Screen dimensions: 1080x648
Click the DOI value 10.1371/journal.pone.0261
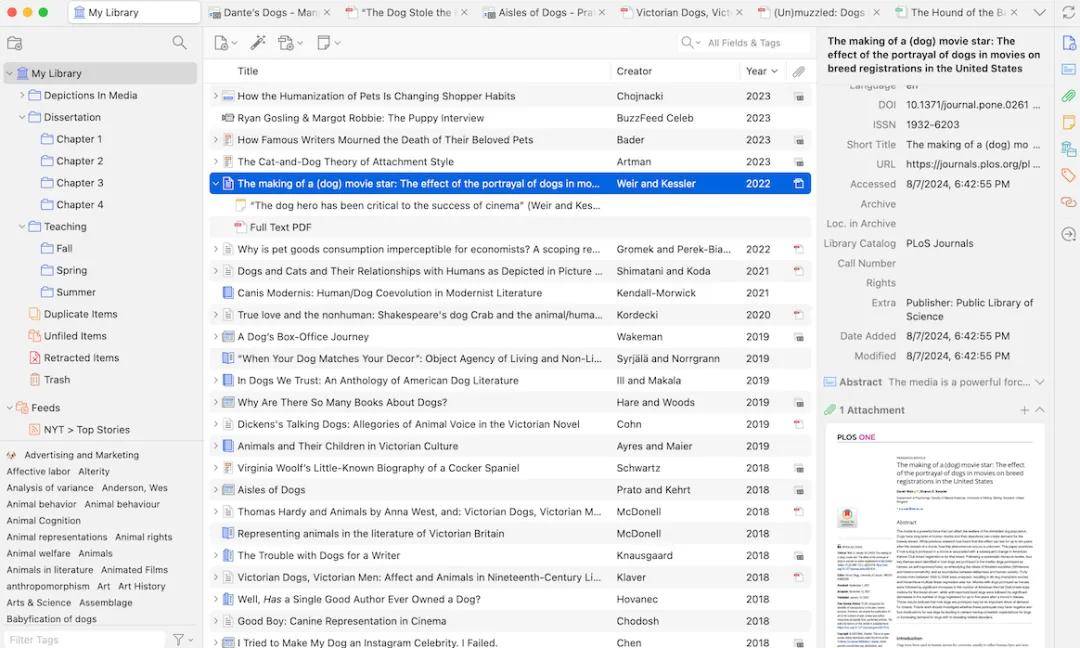973,105
